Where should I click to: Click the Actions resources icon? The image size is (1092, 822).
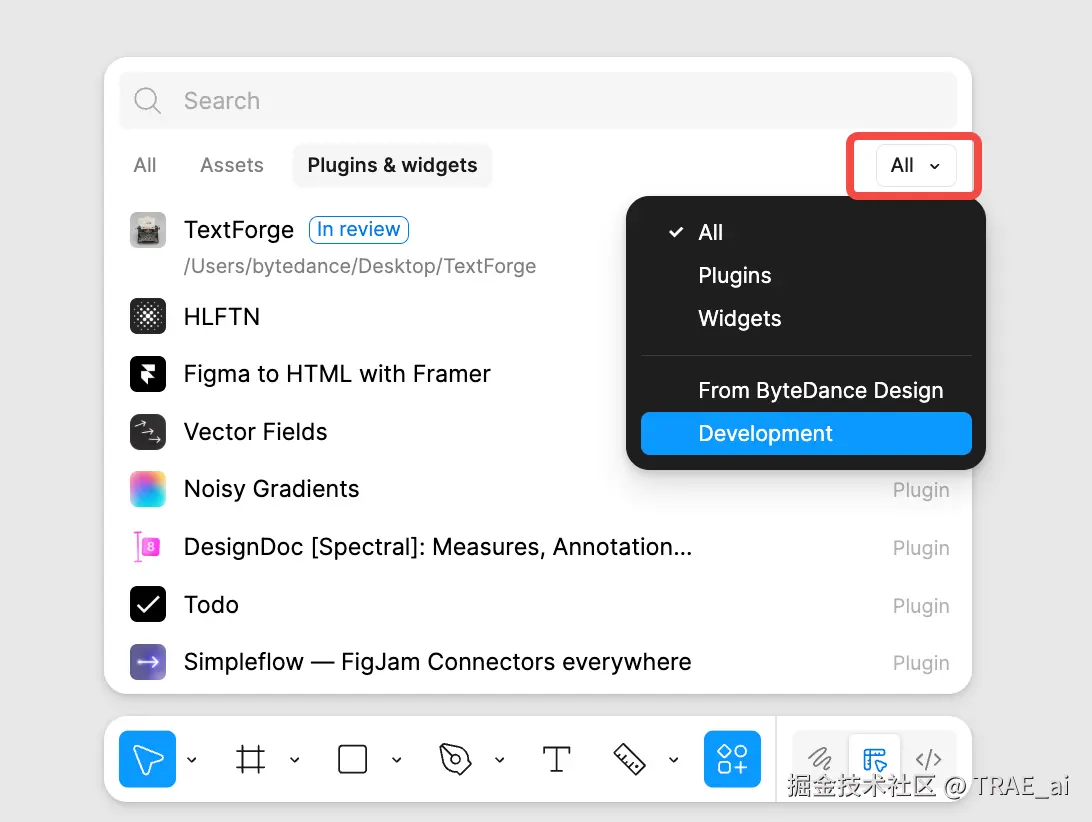(x=732, y=759)
